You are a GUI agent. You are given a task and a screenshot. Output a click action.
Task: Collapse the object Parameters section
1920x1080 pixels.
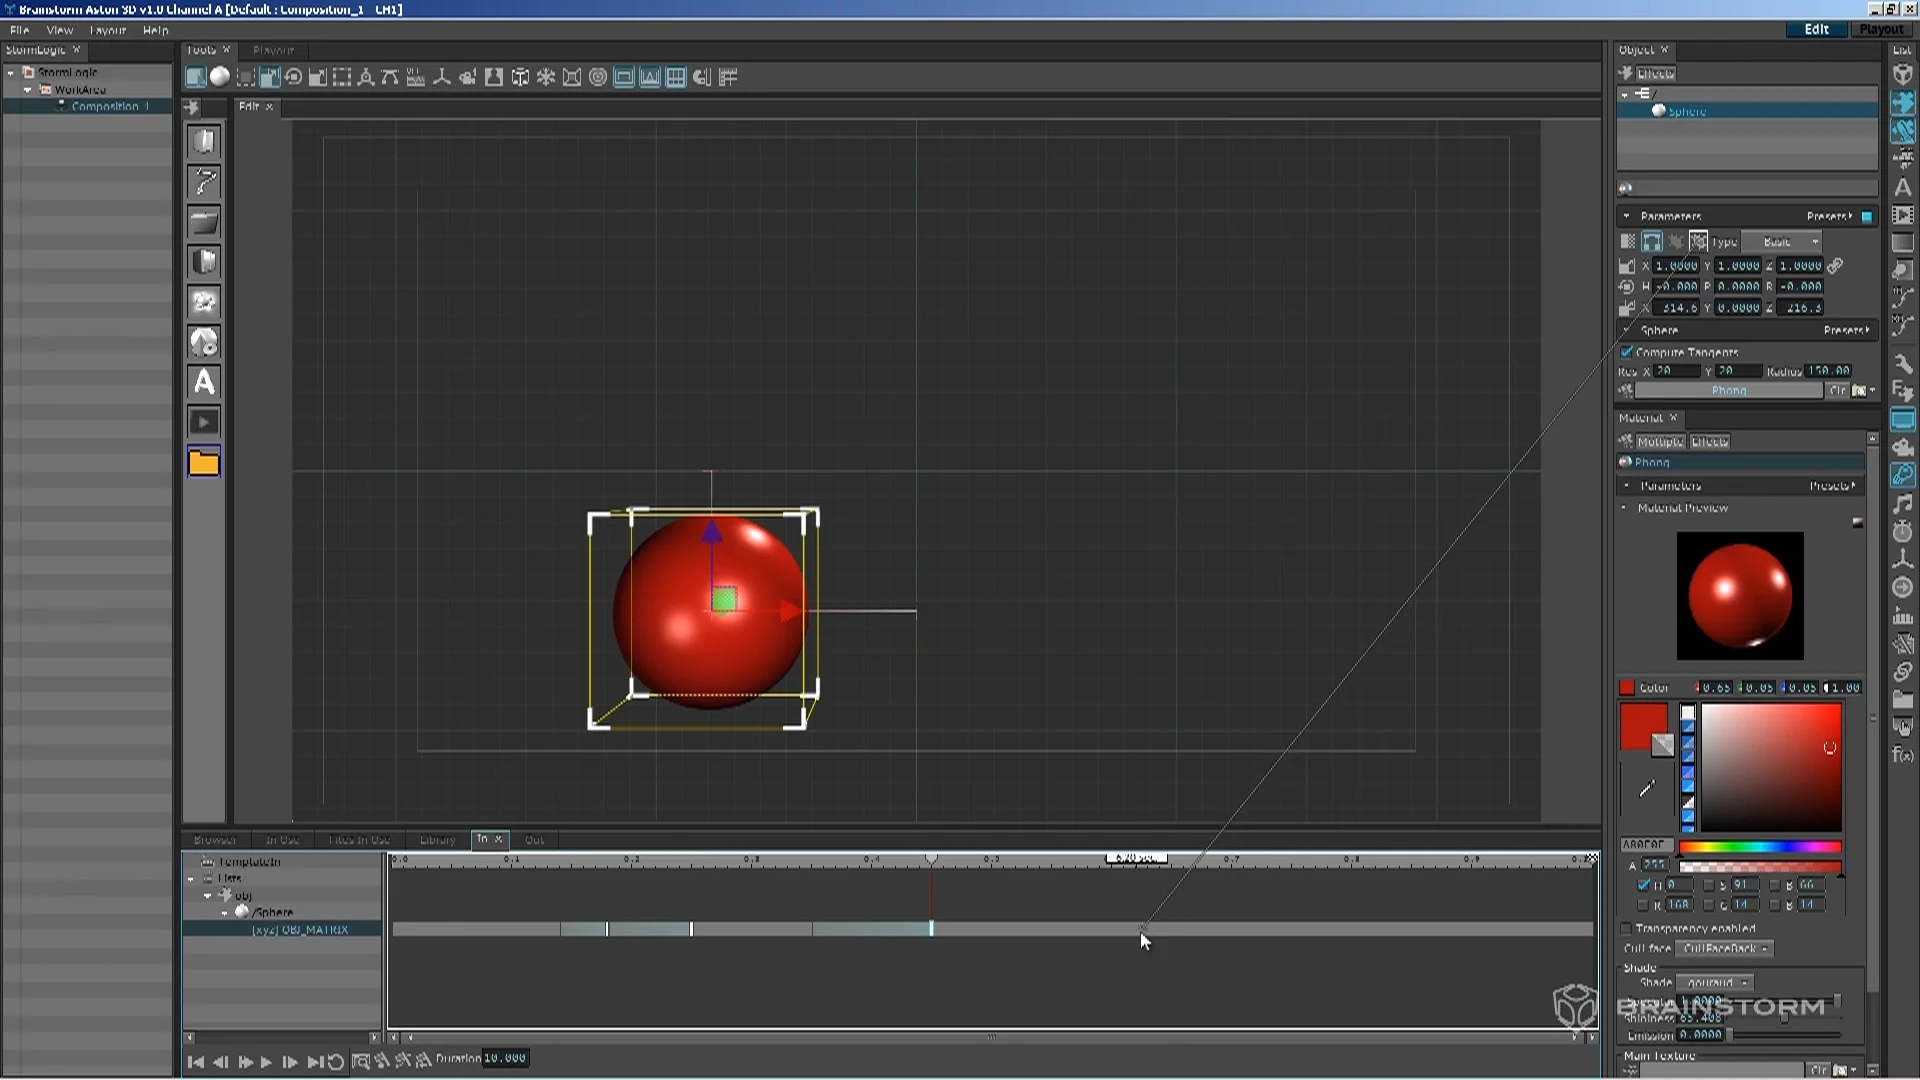(x=1626, y=216)
